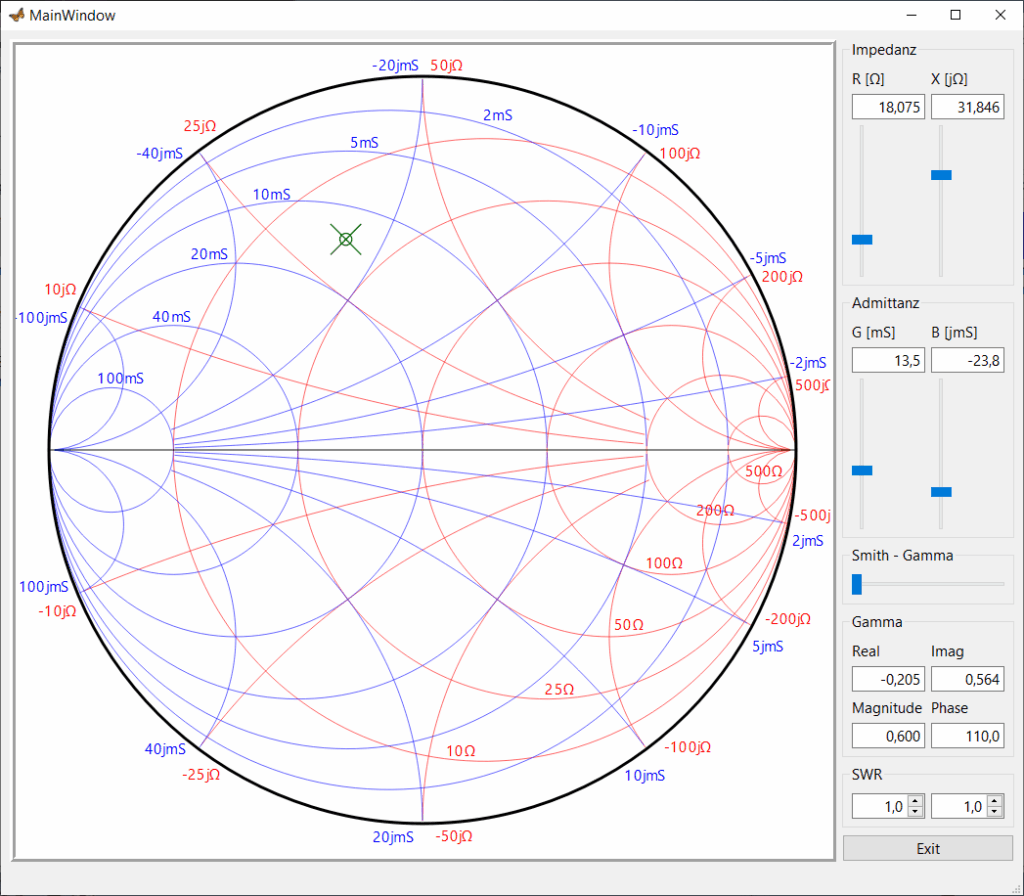
Task: Click the -100jmS label on left edge
Action: 41,318
